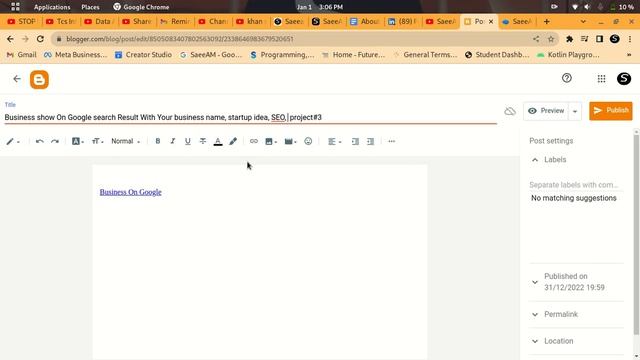The height and width of the screenshot is (360, 640).
Task: Open the font type dropdown
Action: click(78, 141)
